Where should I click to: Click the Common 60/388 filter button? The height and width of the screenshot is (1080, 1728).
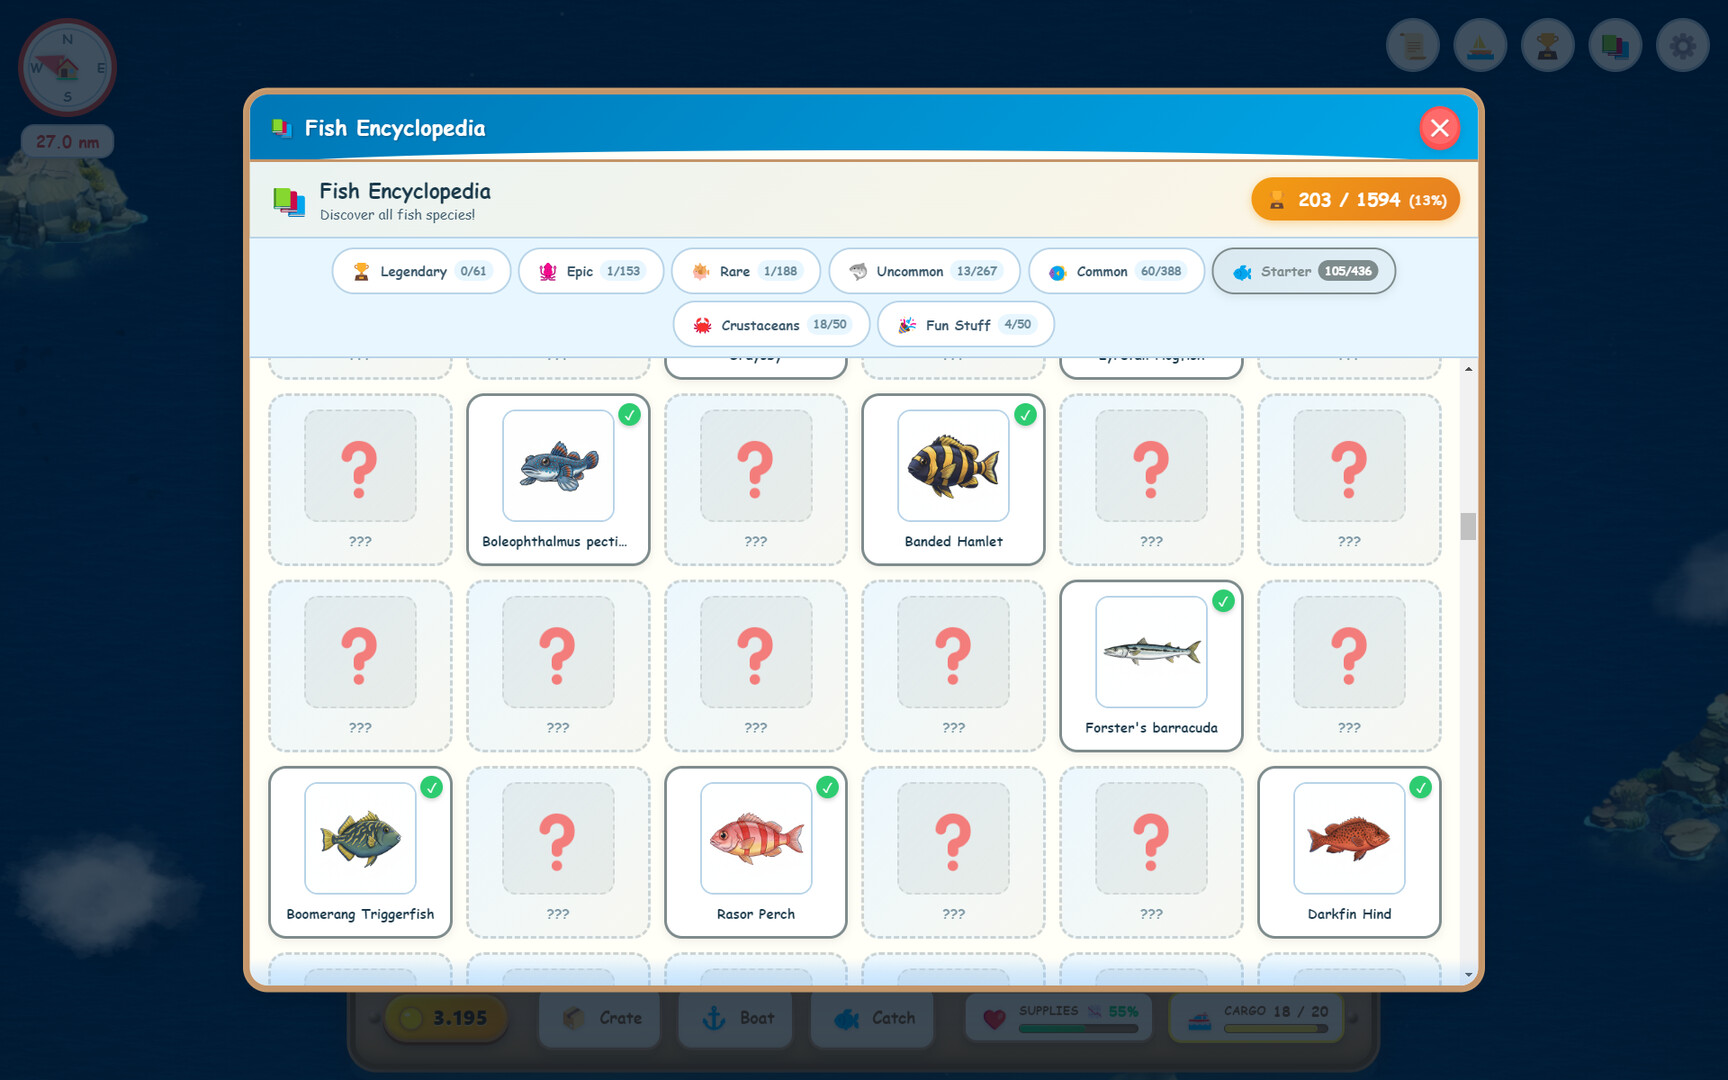pos(1116,271)
